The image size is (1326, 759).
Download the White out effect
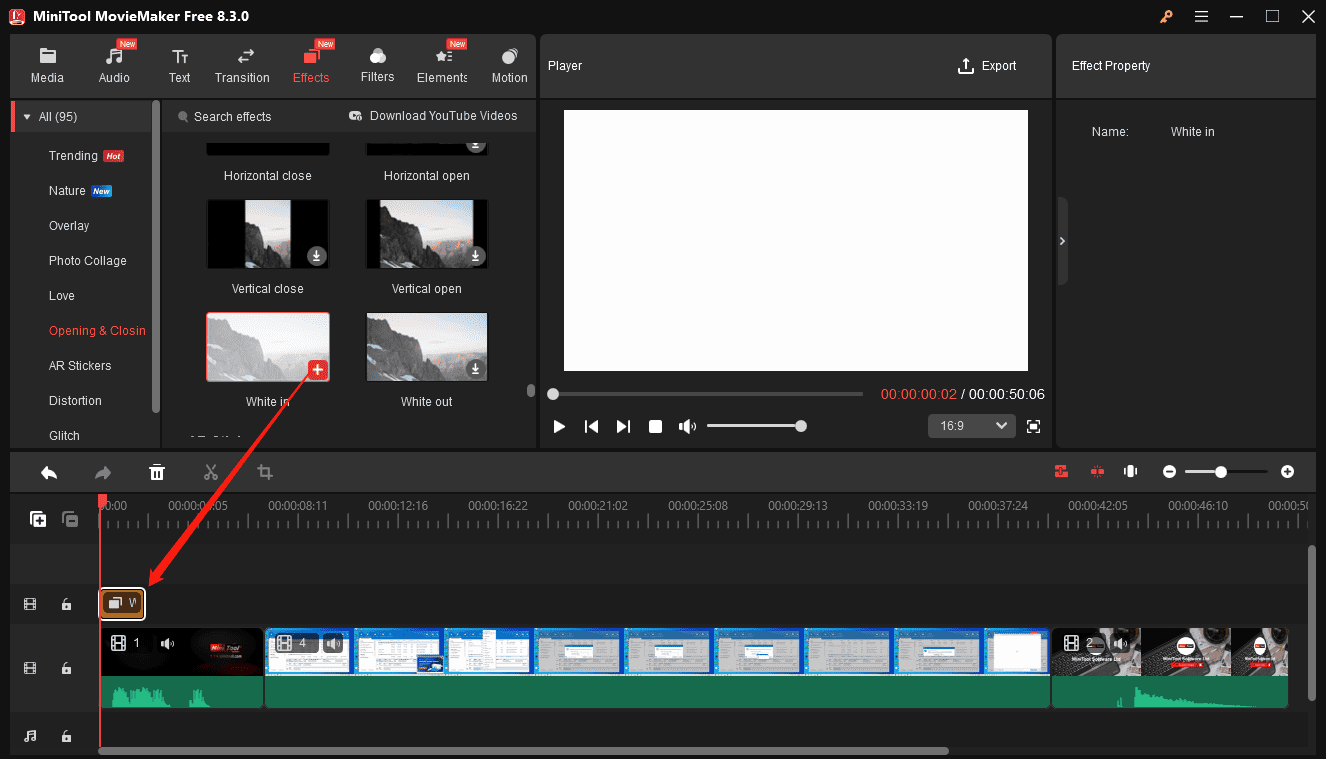pyautogui.click(x=476, y=369)
